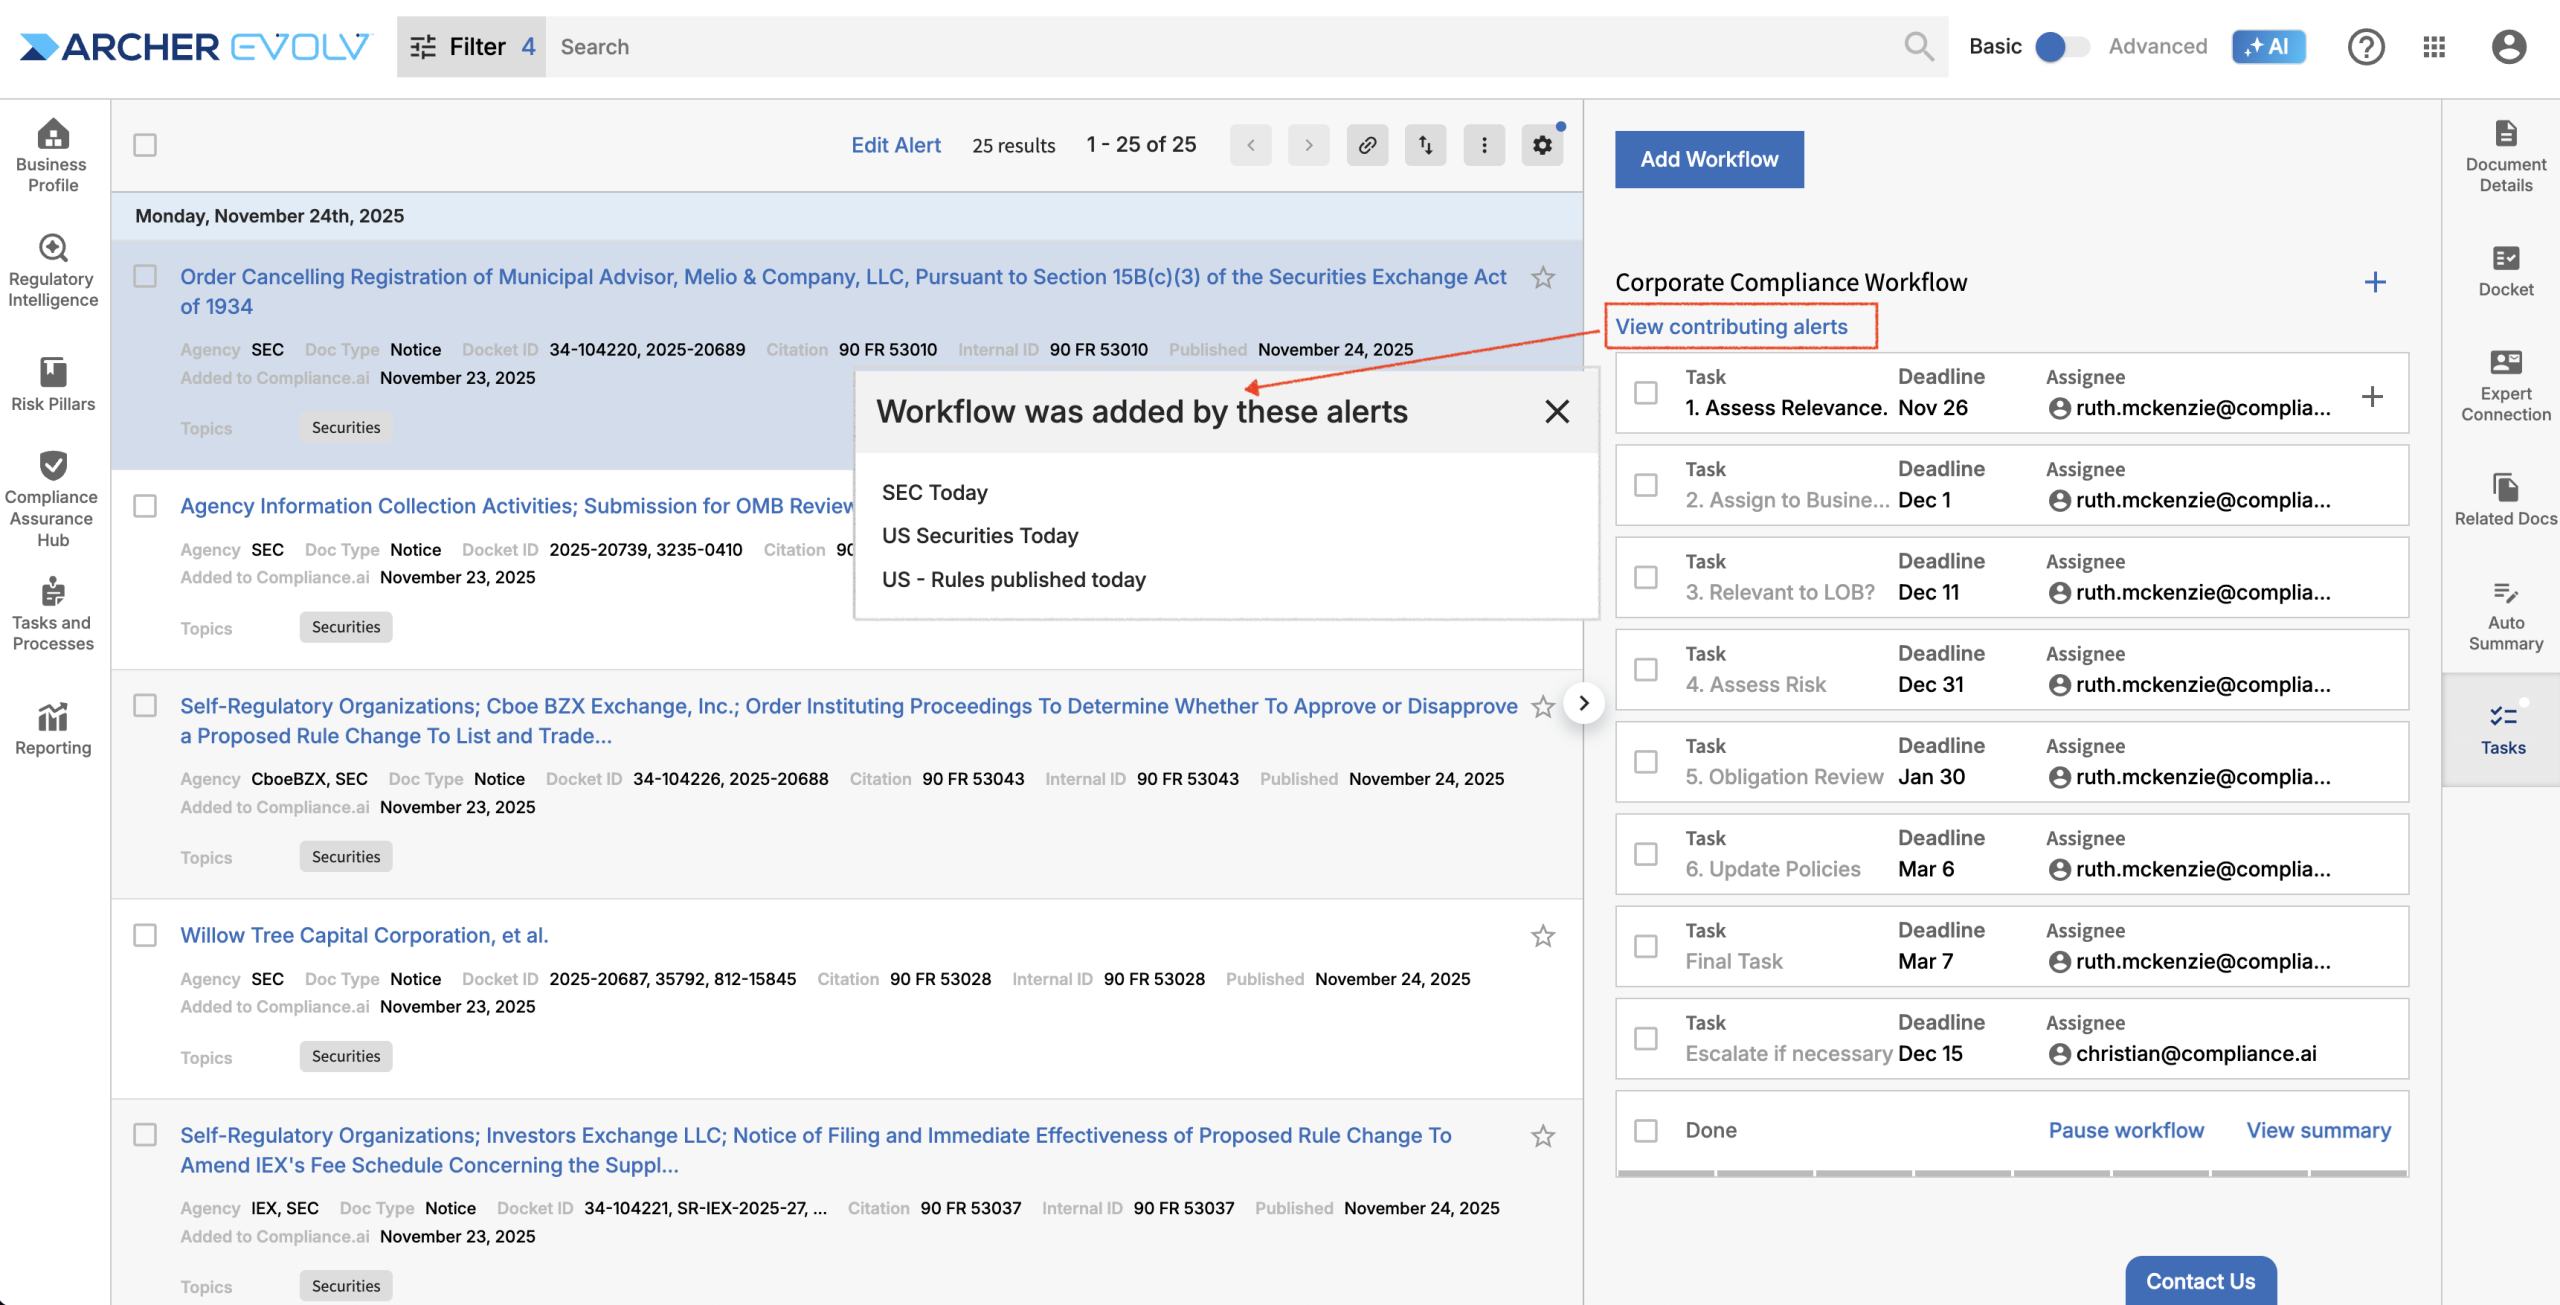Image resolution: width=2560 pixels, height=1305 pixels.
Task: Open the Filter dropdown
Action: pyautogui.click(x=471, y=47)
